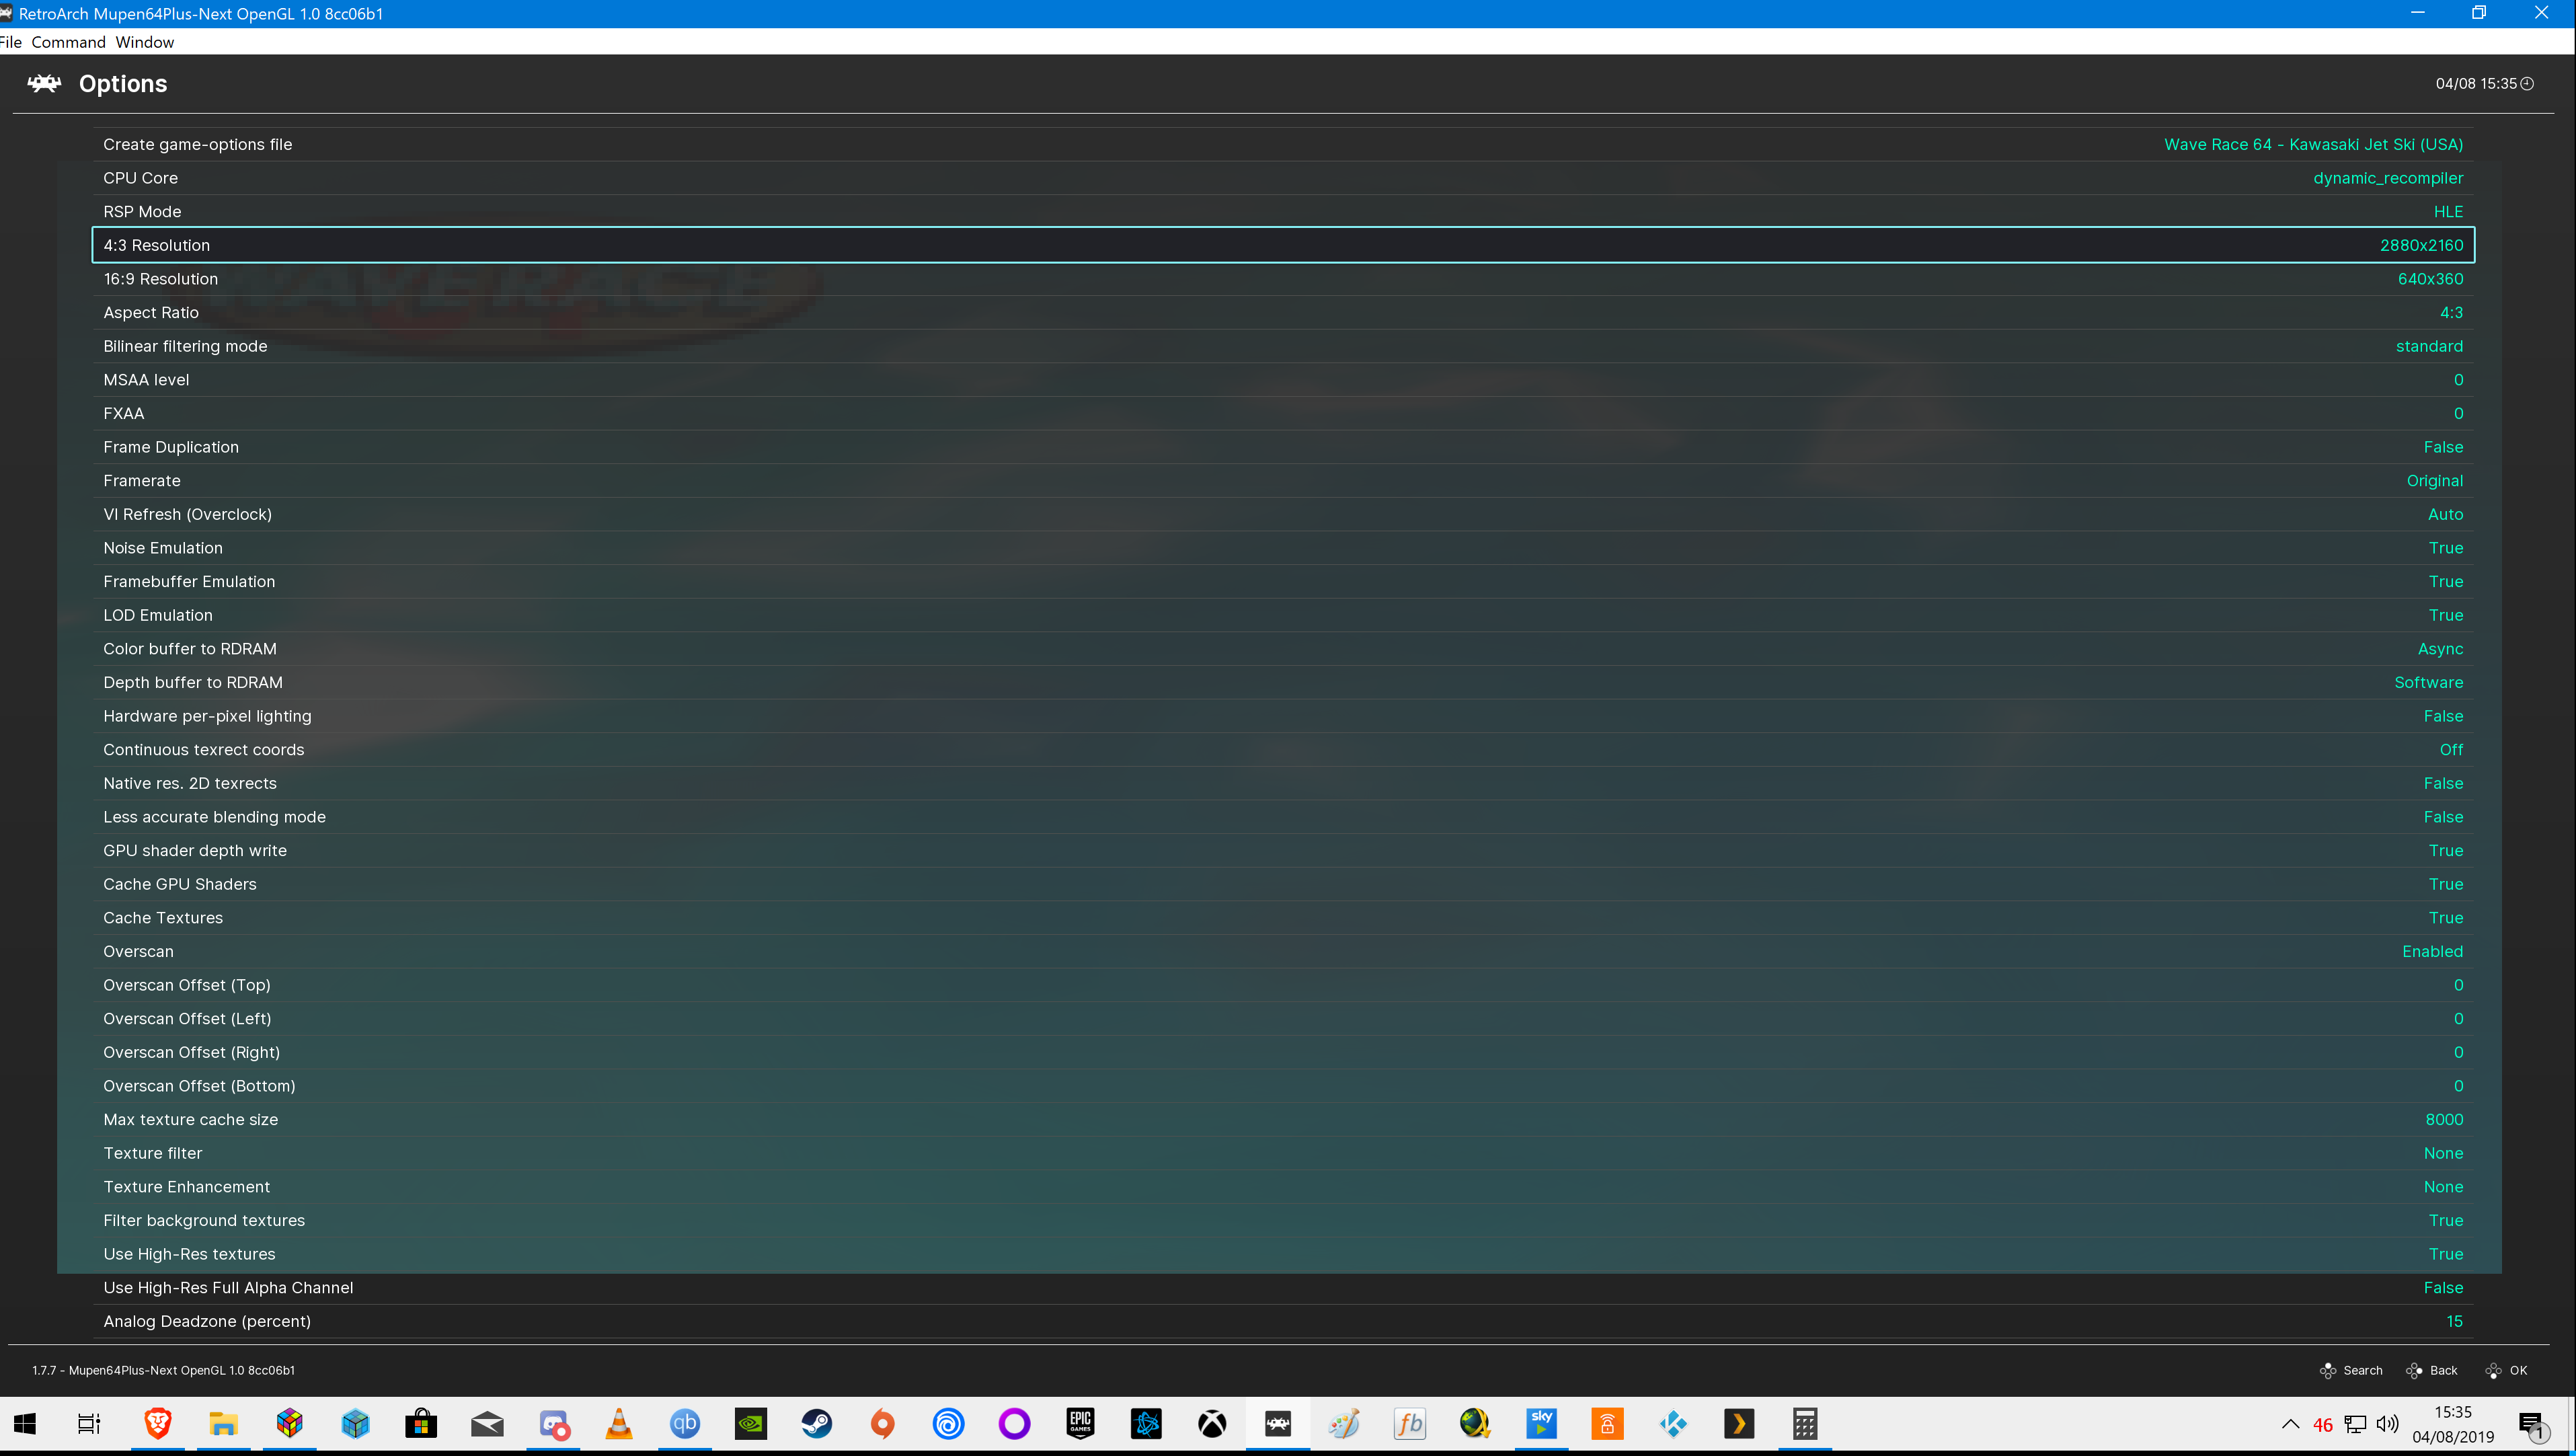Open Plex from taskbar
2576x1456 pixels.
(1739, 1424)
